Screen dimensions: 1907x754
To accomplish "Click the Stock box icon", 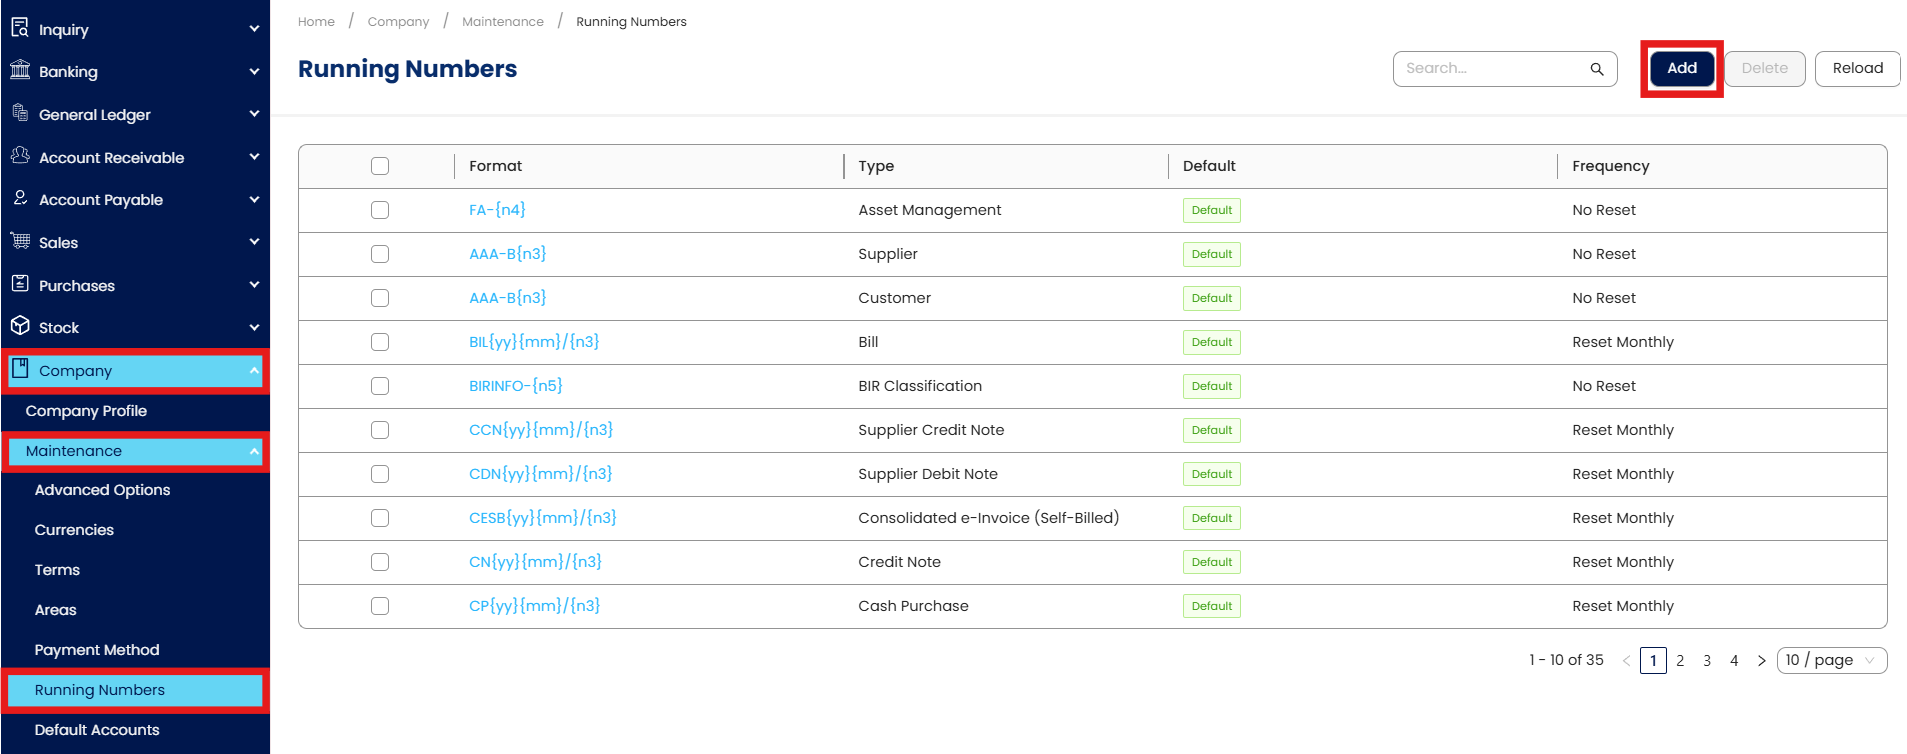I will point(20,326).
